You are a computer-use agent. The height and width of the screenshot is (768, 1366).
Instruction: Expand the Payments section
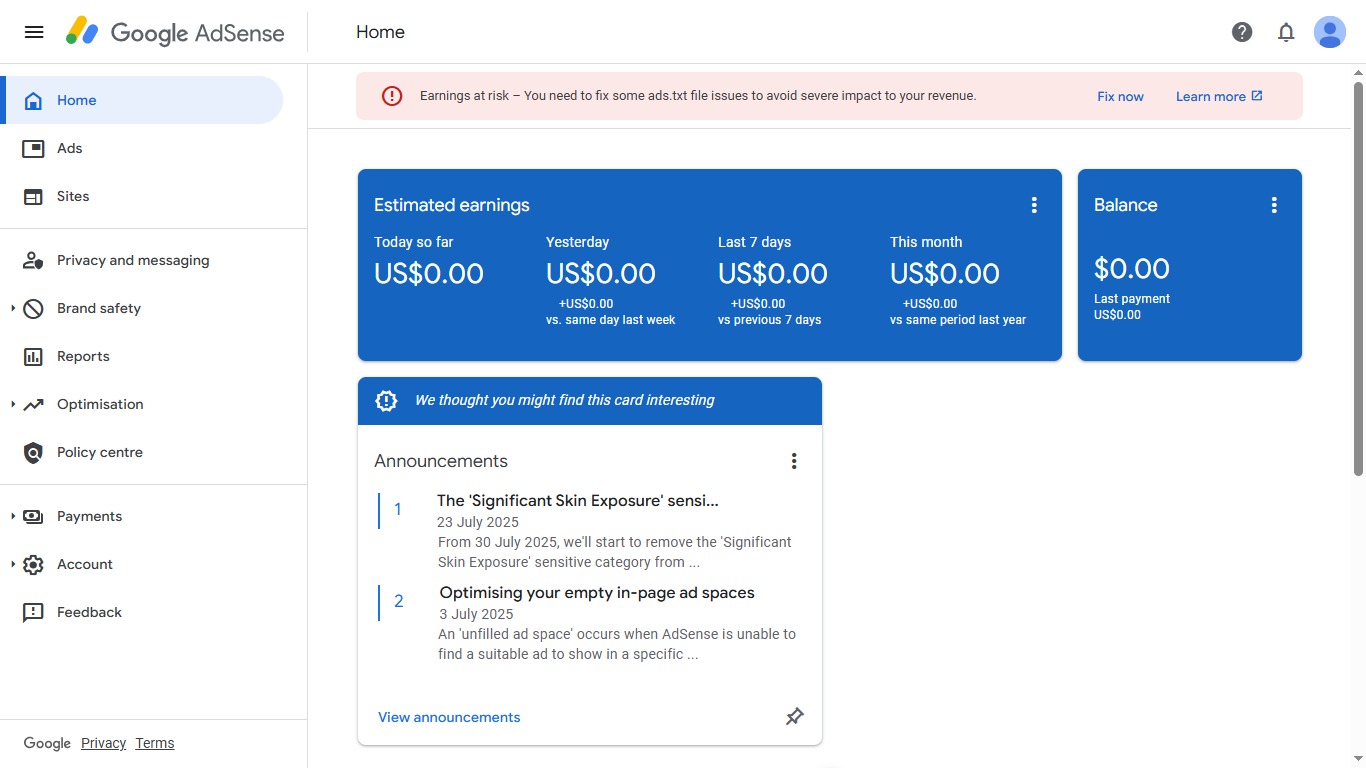point(13,516)
